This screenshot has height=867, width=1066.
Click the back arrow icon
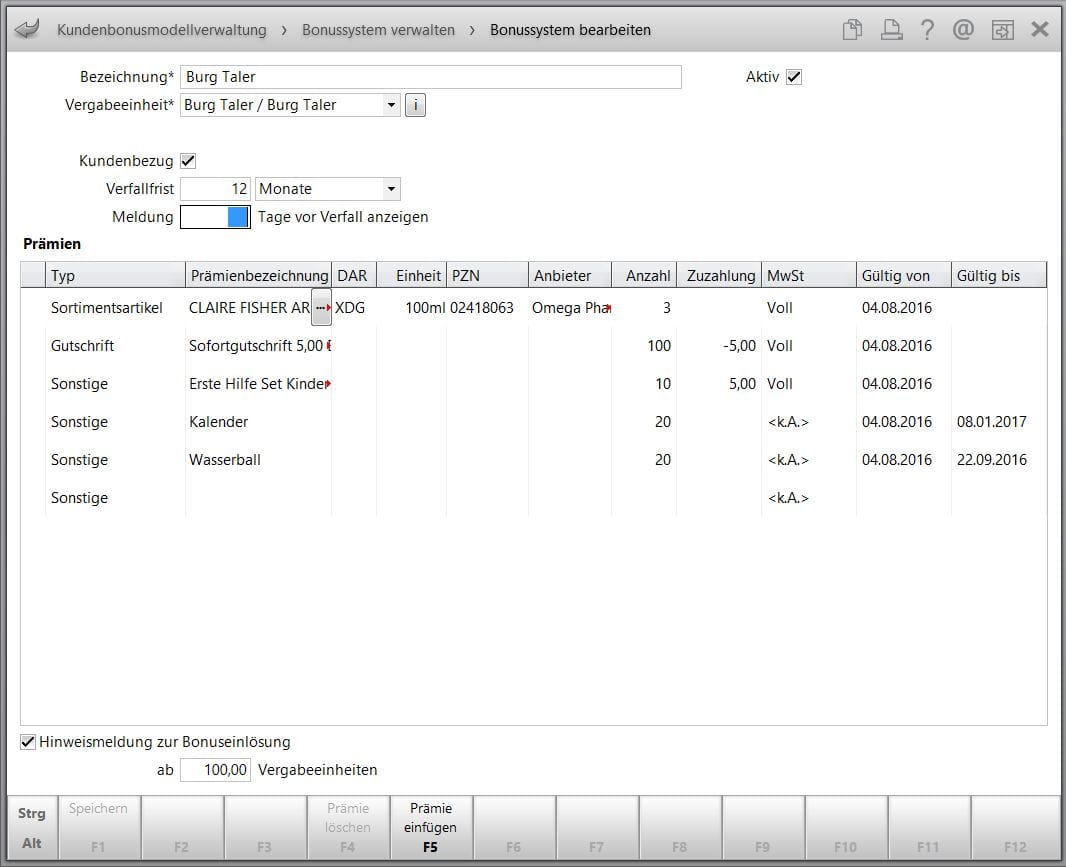(27, 29)
